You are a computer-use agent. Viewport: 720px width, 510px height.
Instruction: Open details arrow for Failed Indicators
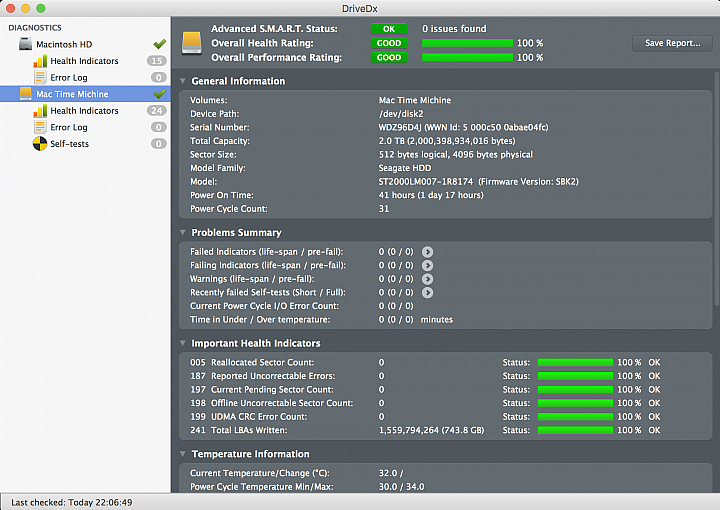point(428,252)
